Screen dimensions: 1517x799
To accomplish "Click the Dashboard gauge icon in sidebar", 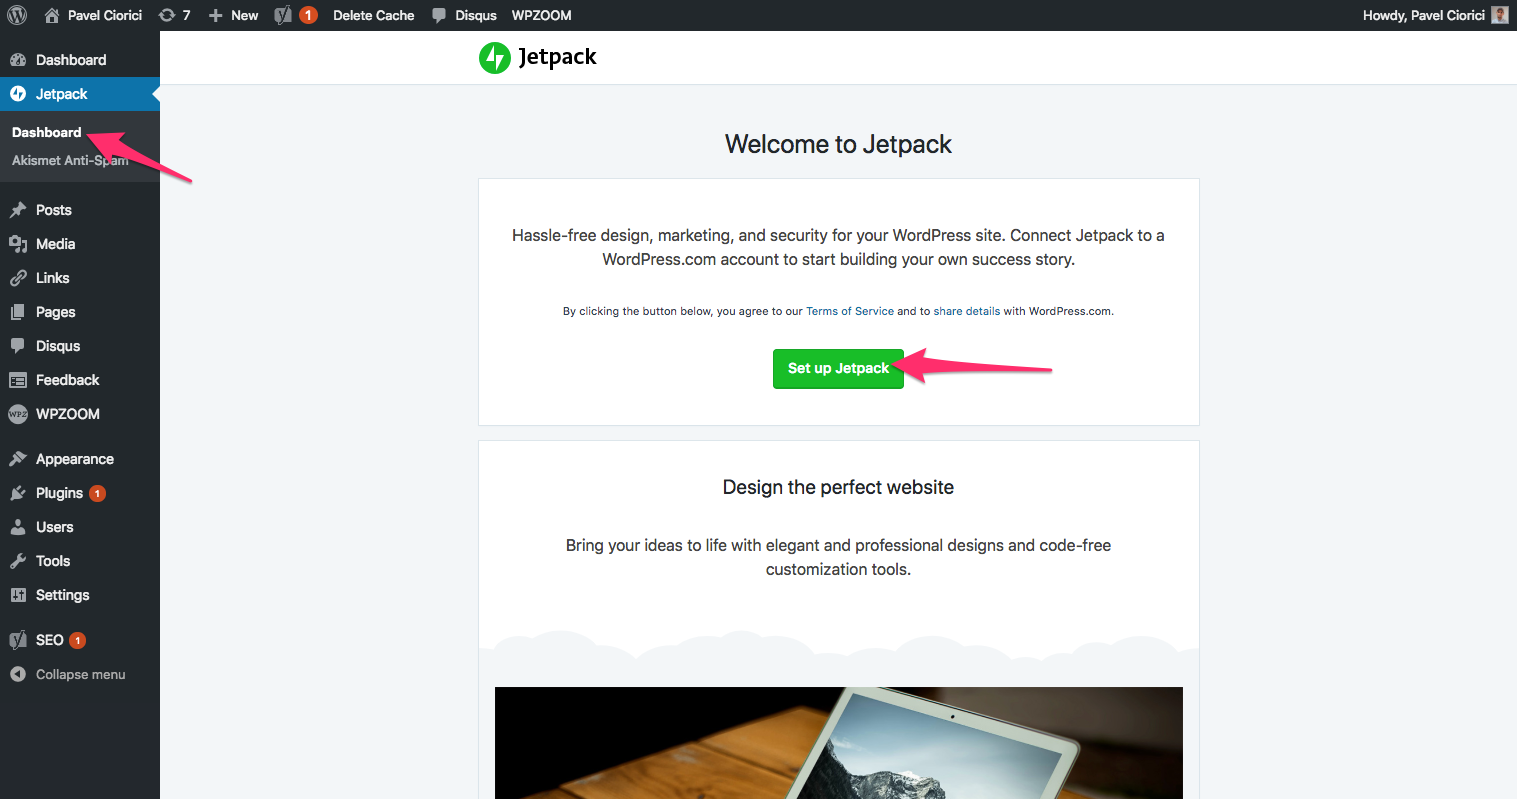I will click(x=18, y=60).
